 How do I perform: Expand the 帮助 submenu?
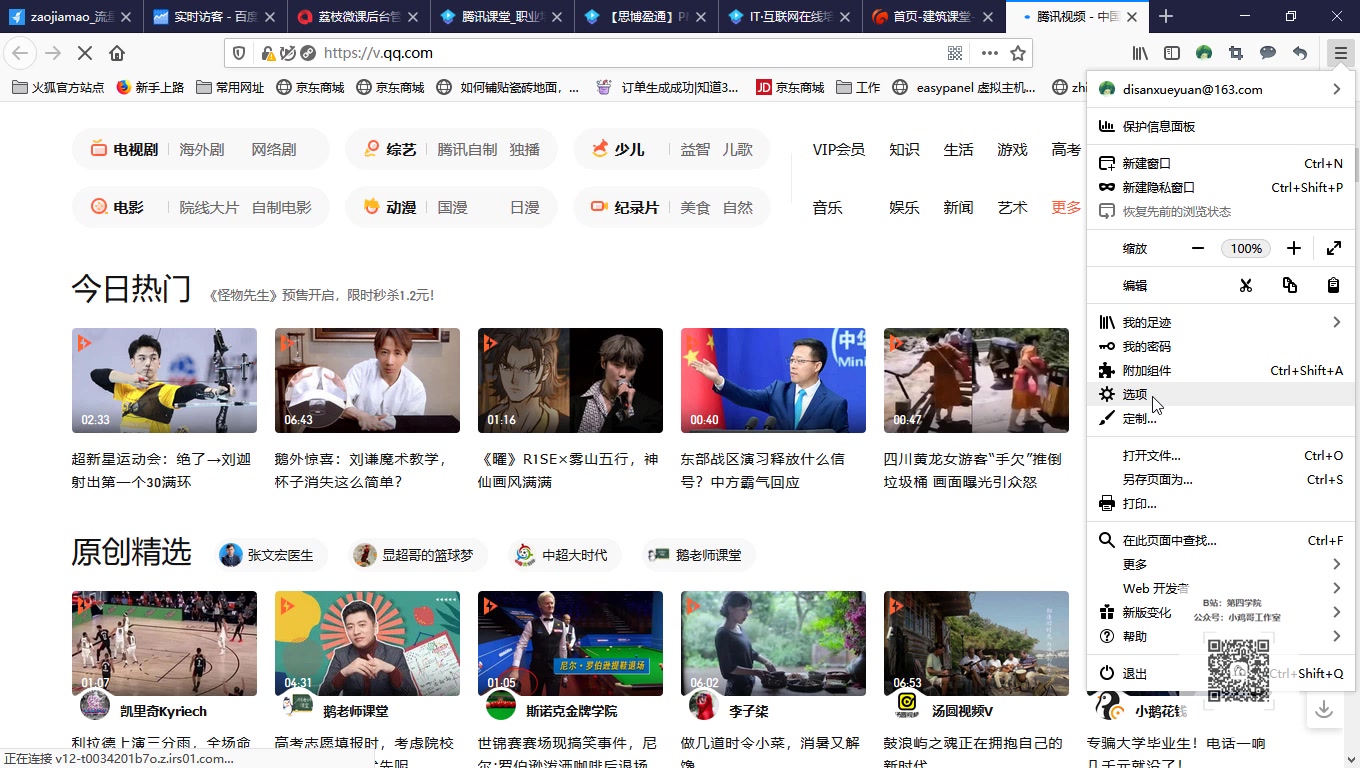[x=1221, y=636]
